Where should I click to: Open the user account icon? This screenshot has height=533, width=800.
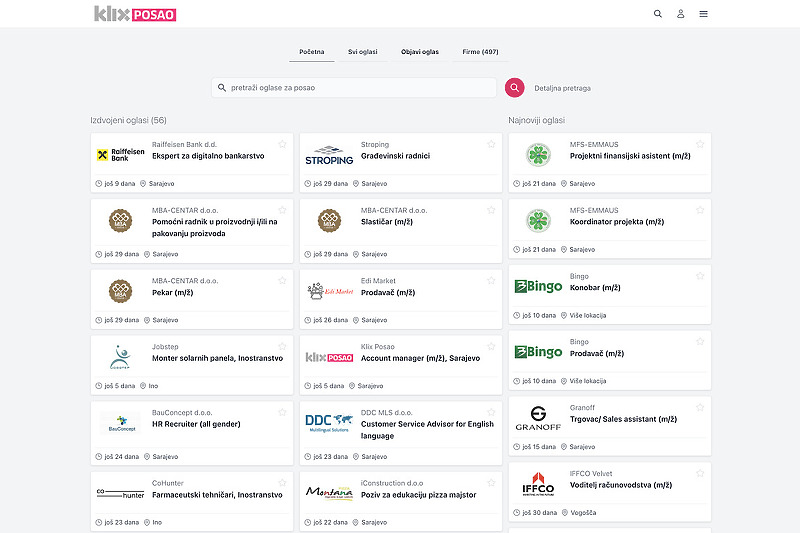pyautogui.click(x=681, y=14)
